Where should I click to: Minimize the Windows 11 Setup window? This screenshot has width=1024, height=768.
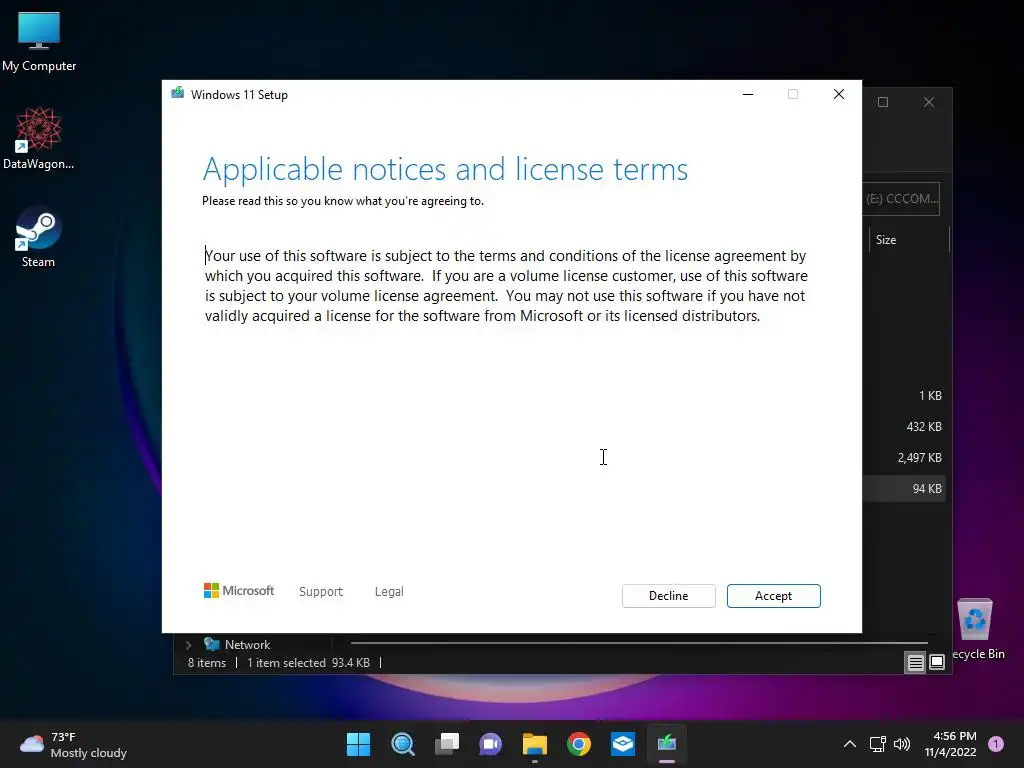pyautogui.click(x=748, y=94)
